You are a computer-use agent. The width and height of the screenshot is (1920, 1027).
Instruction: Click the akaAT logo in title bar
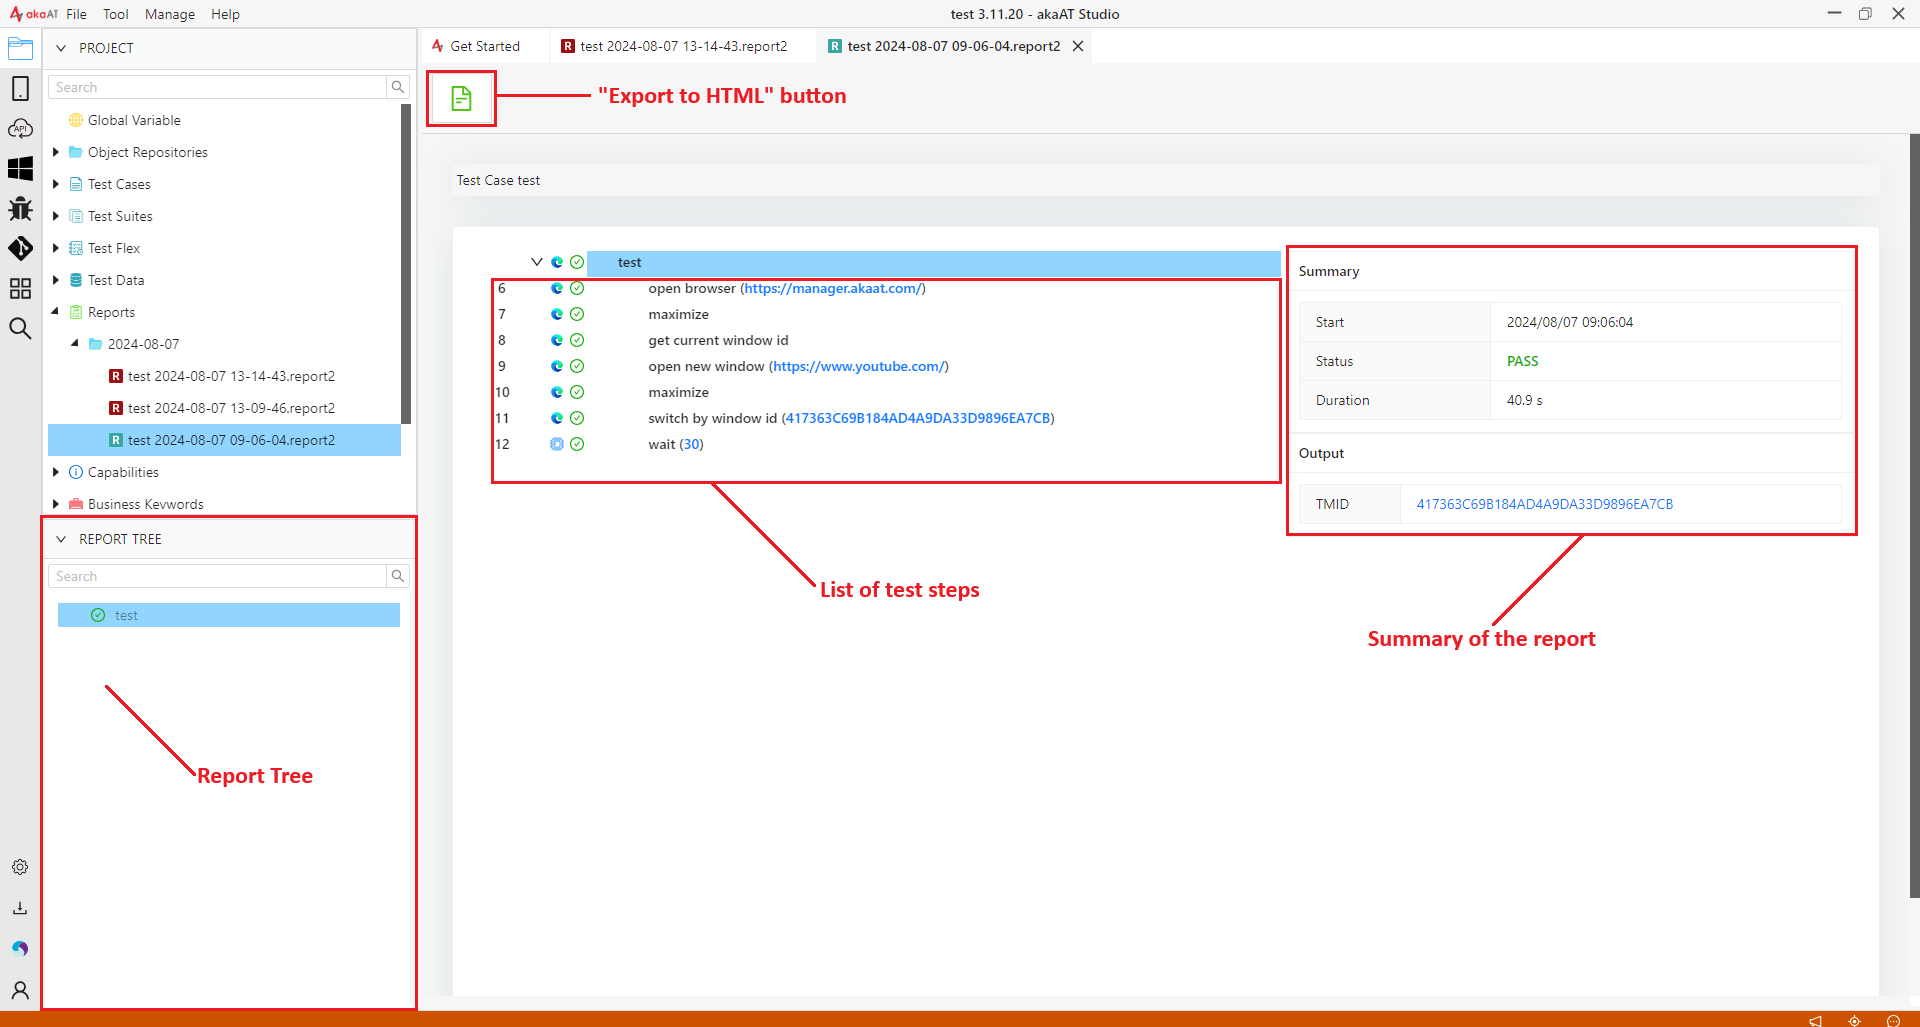(33, 14)
